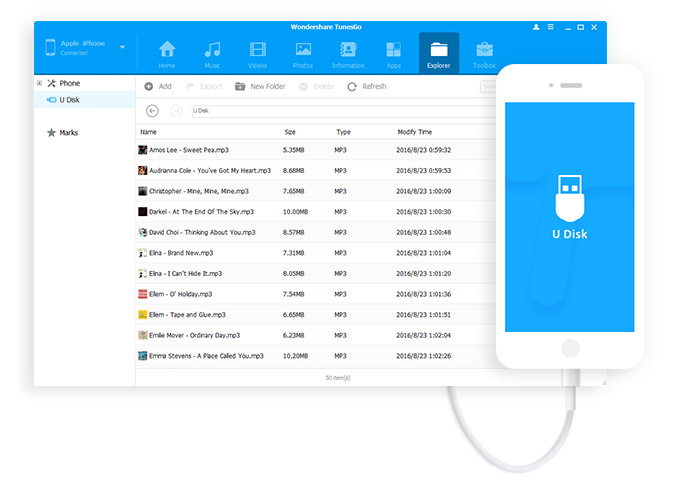Tap the U Disk icon on phone screen
Viewport: 696px width, 487px height.
coord(570,198)
